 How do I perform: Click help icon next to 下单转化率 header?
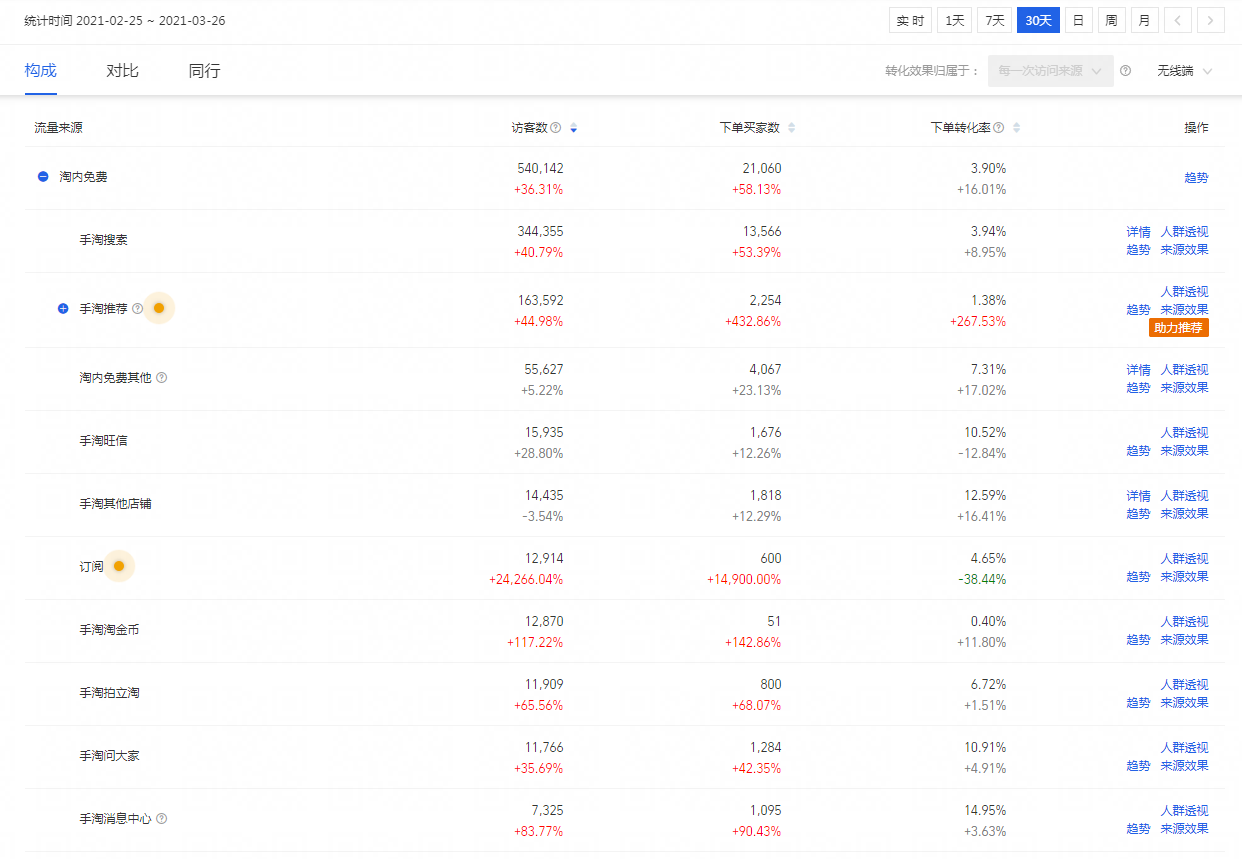point(1000,128)
